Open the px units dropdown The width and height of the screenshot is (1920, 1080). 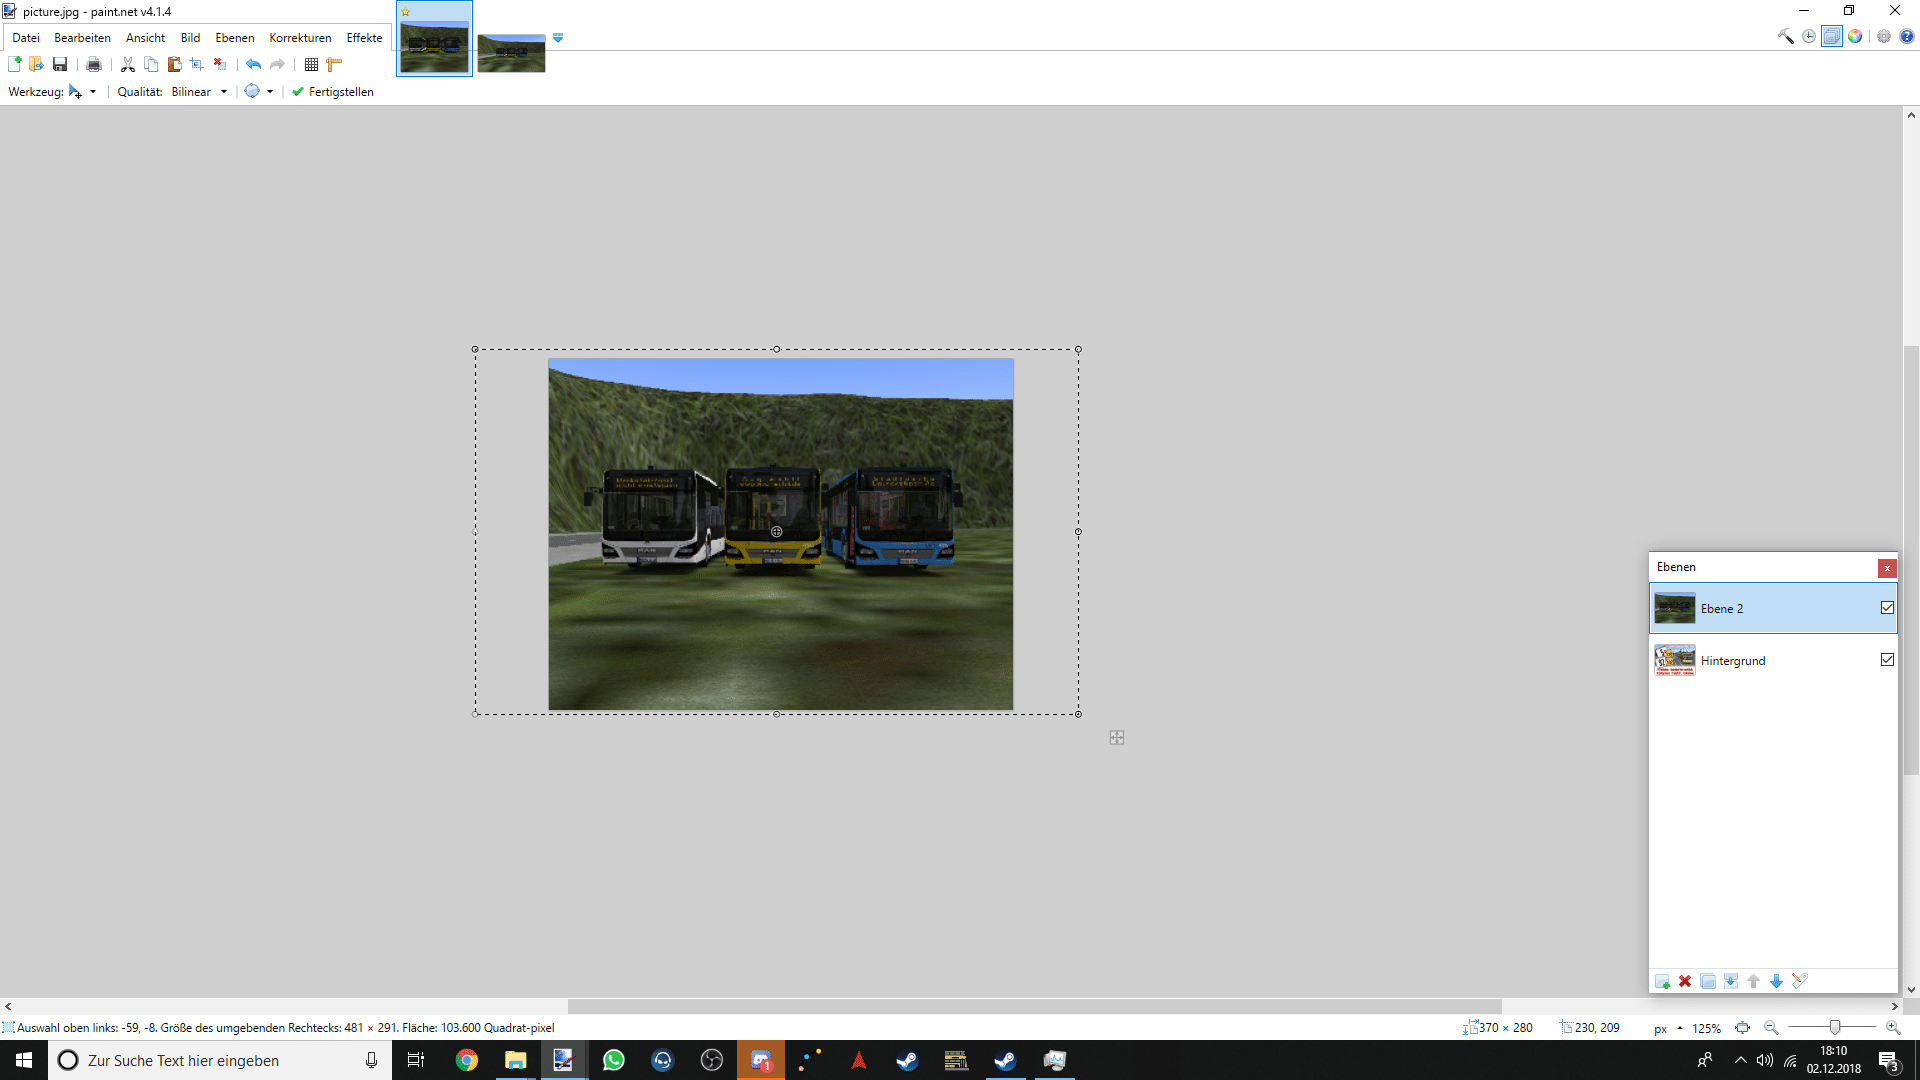click(x=1668, y=1028)
